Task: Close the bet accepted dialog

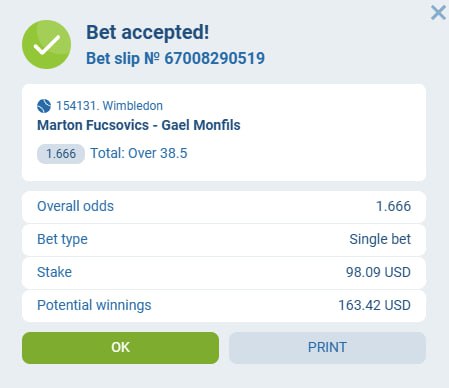Action: pyautogui.click(x=438, y=13)
